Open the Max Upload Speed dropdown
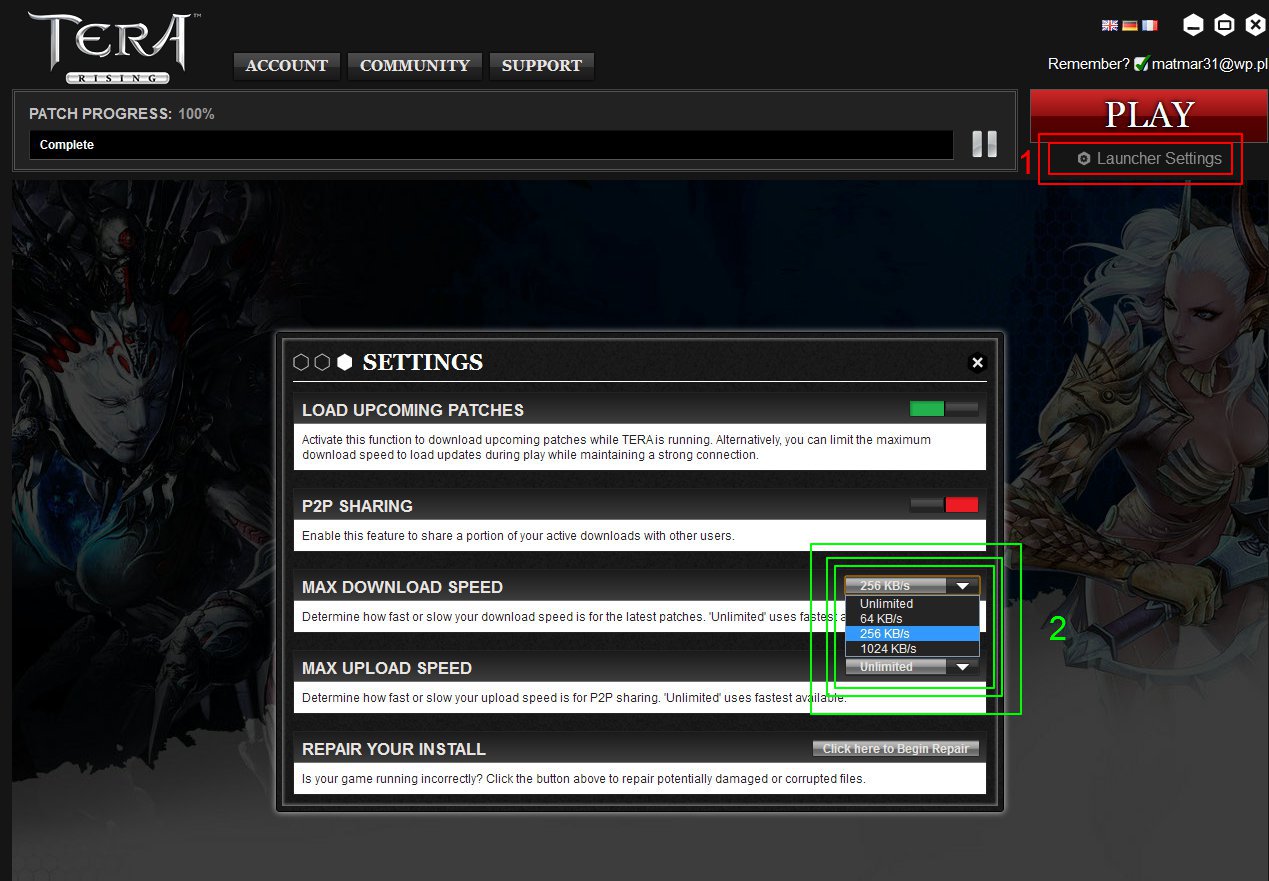This screenshot has width=1269, height=881. tap(912, 667)
